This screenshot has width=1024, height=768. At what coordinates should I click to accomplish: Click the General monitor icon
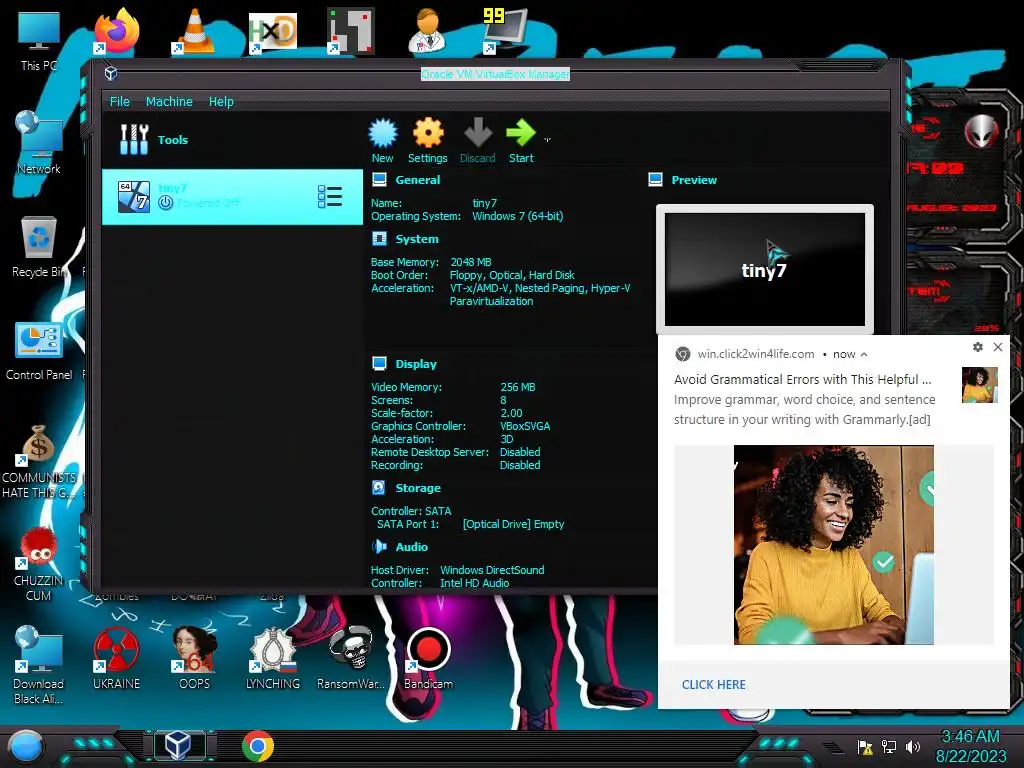(379, 180)
